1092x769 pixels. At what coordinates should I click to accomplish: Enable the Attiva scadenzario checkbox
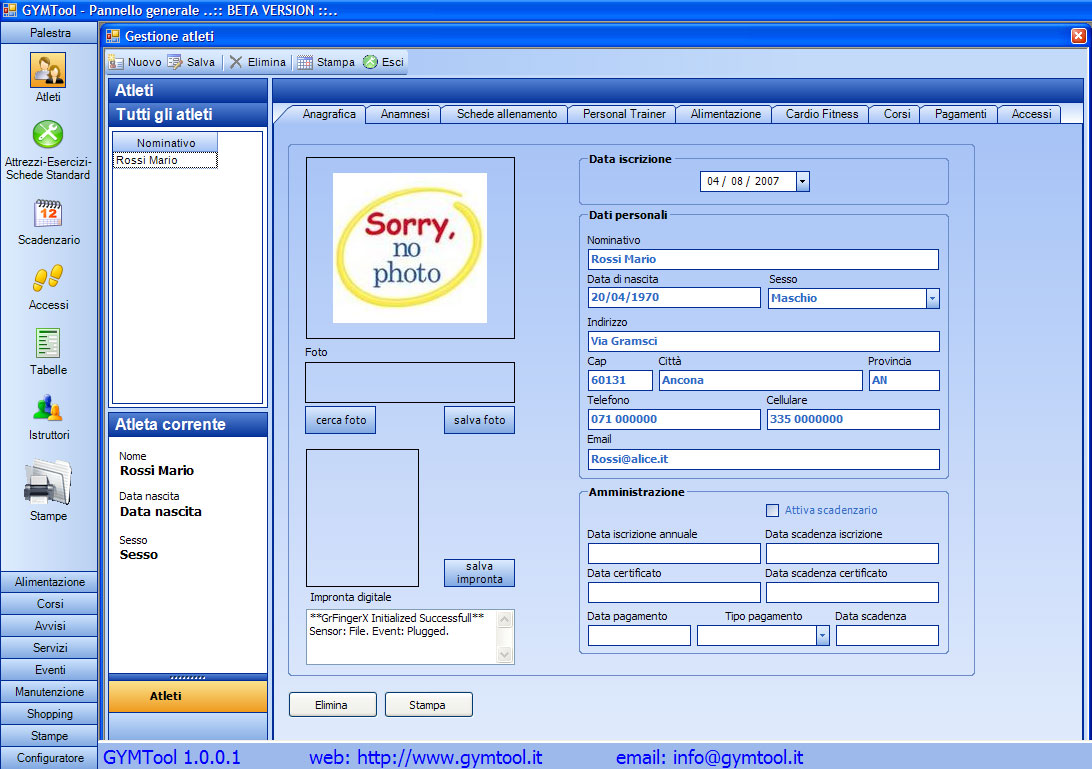(x=772, y=510)
